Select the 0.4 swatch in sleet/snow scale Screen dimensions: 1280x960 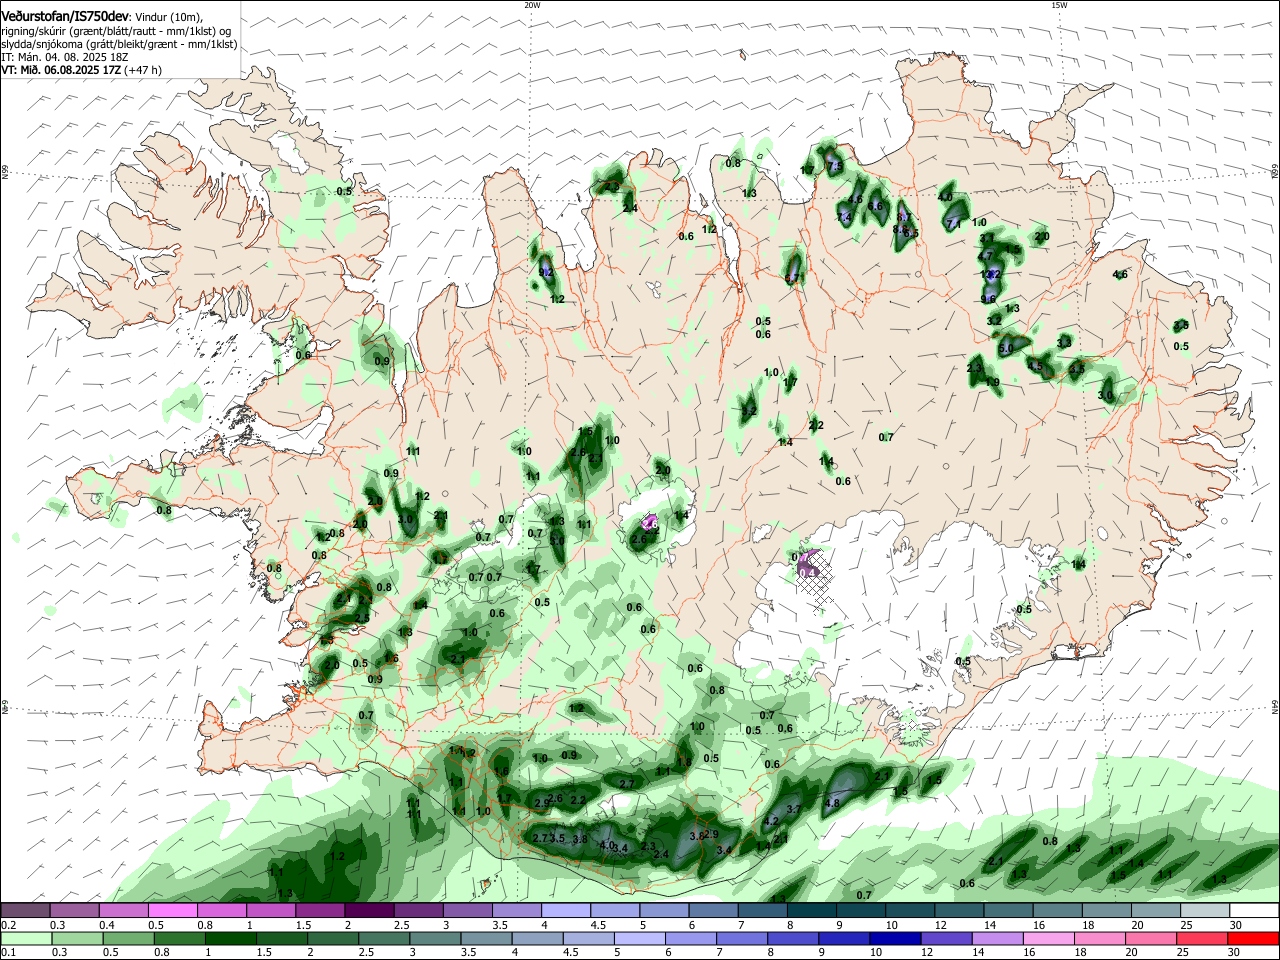coord(123,911)
